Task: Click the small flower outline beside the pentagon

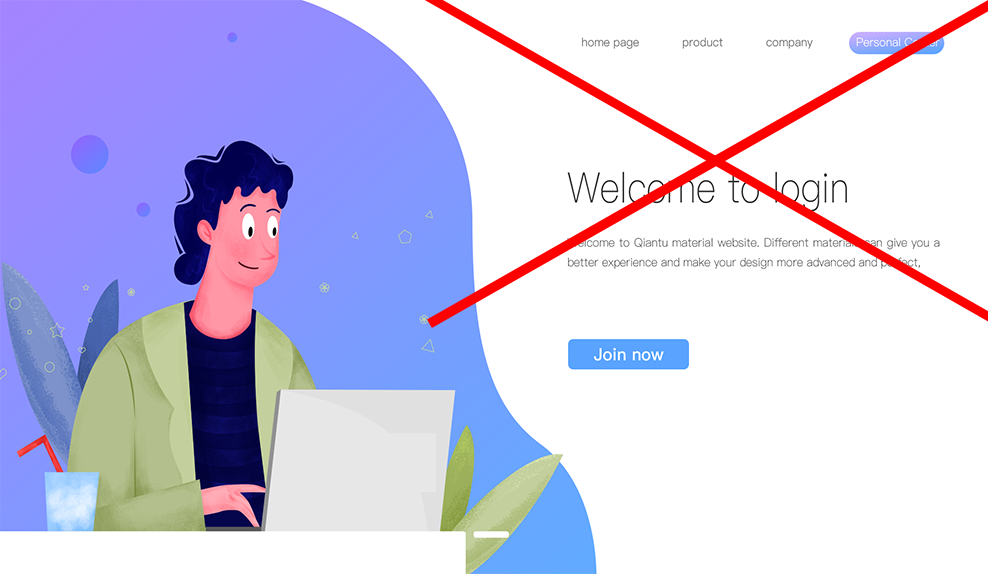Action: coord(324,288)
